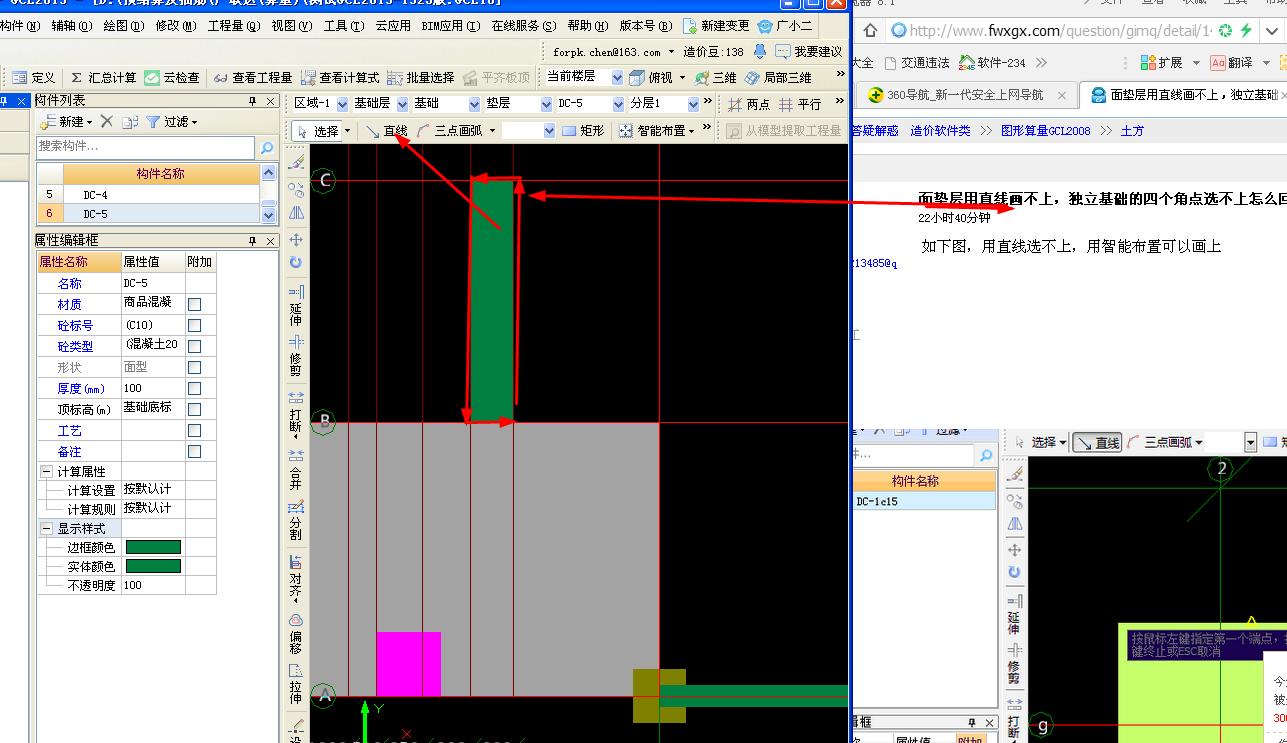
Task: Toggle 砼标号 附加 checkbox
Action: pos(194,325)
